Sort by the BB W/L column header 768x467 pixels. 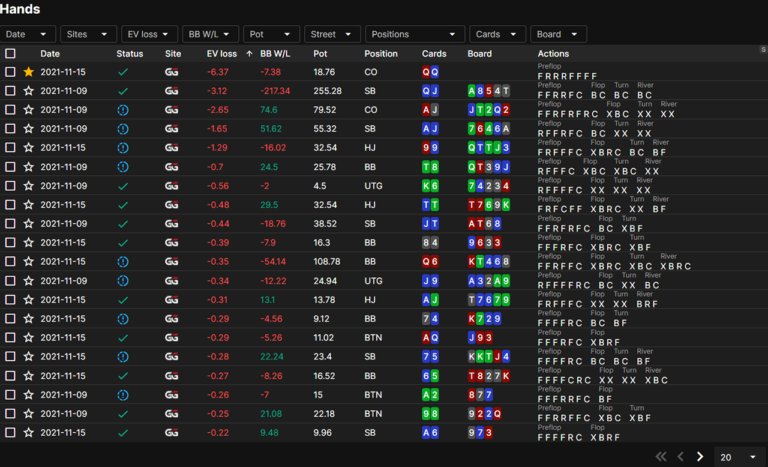273,54
